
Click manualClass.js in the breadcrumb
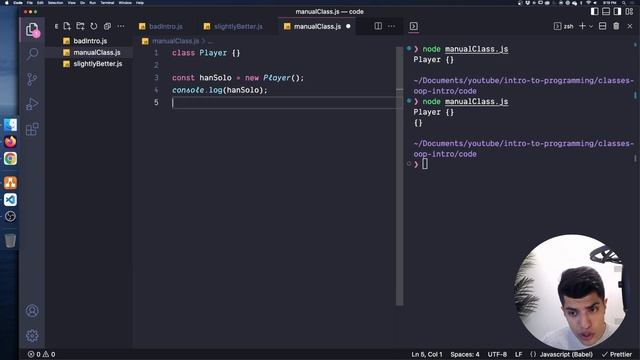(176, 41)
